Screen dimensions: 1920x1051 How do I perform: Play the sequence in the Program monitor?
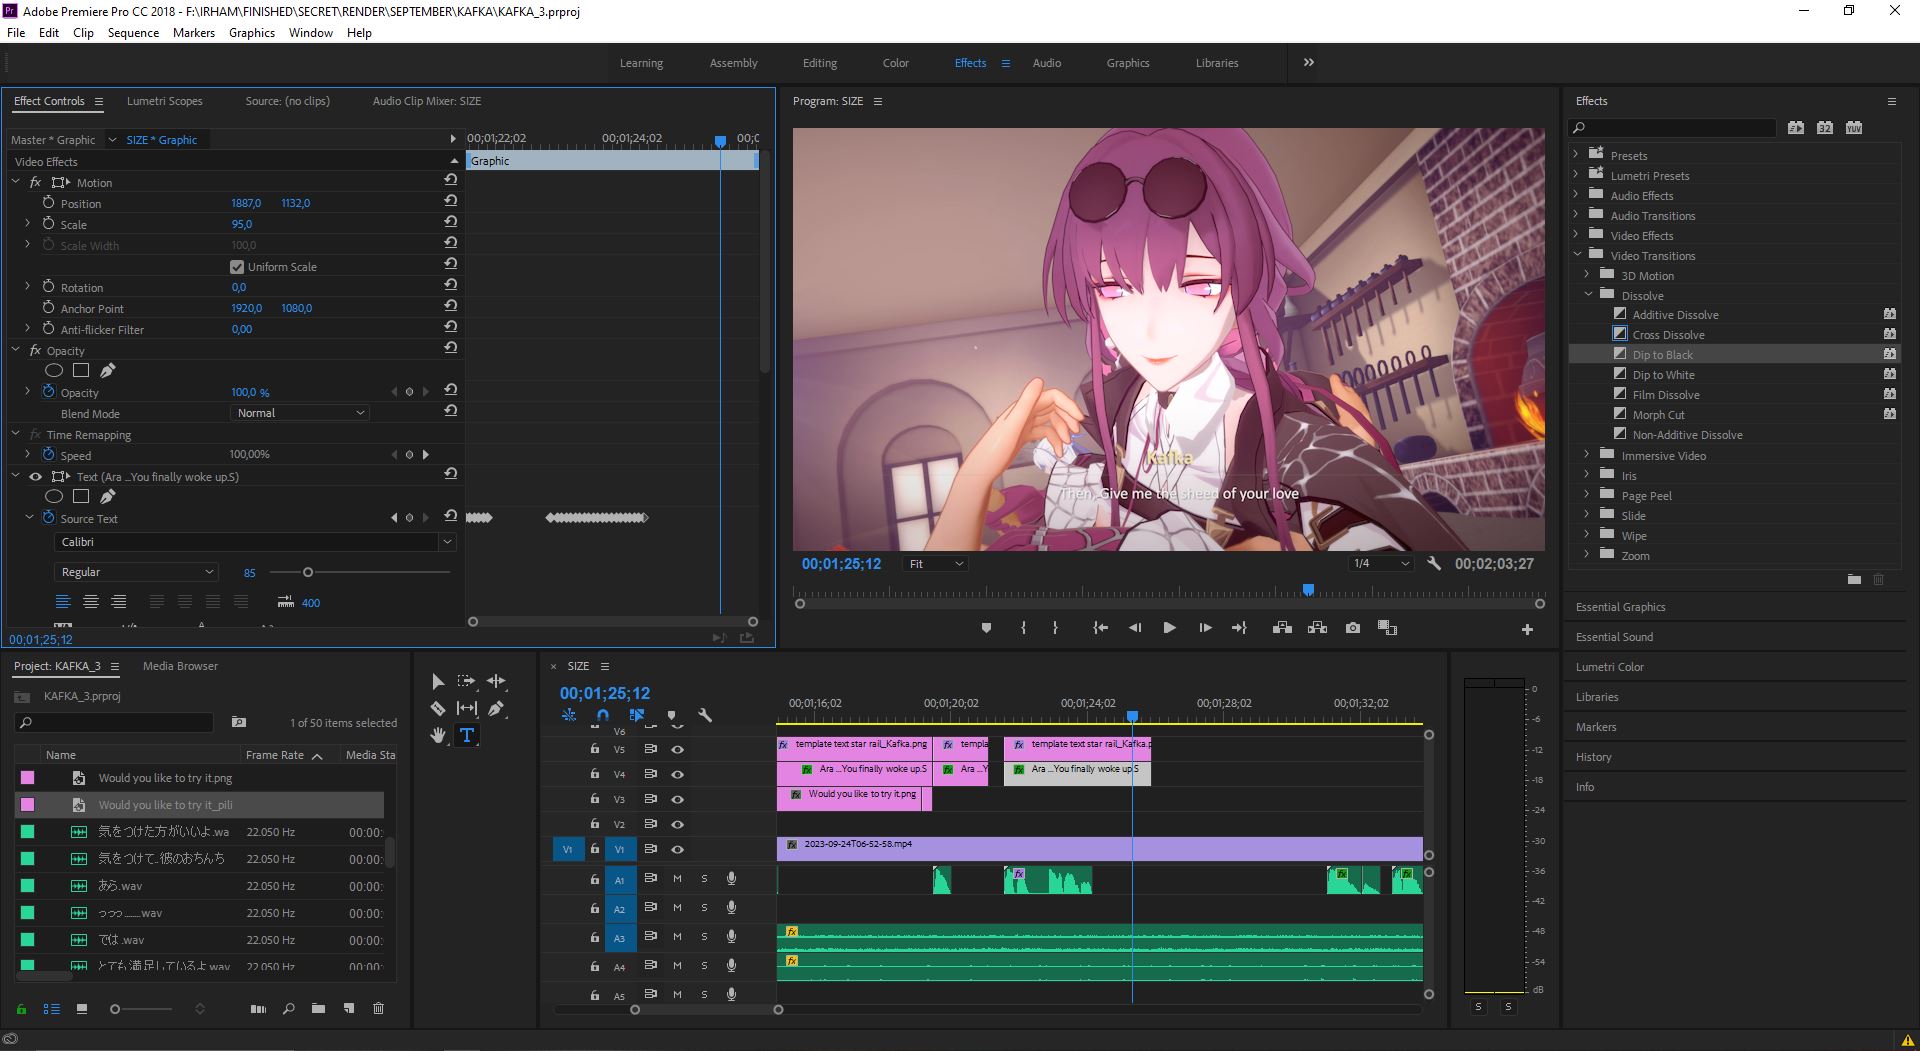pos(1169,628)
